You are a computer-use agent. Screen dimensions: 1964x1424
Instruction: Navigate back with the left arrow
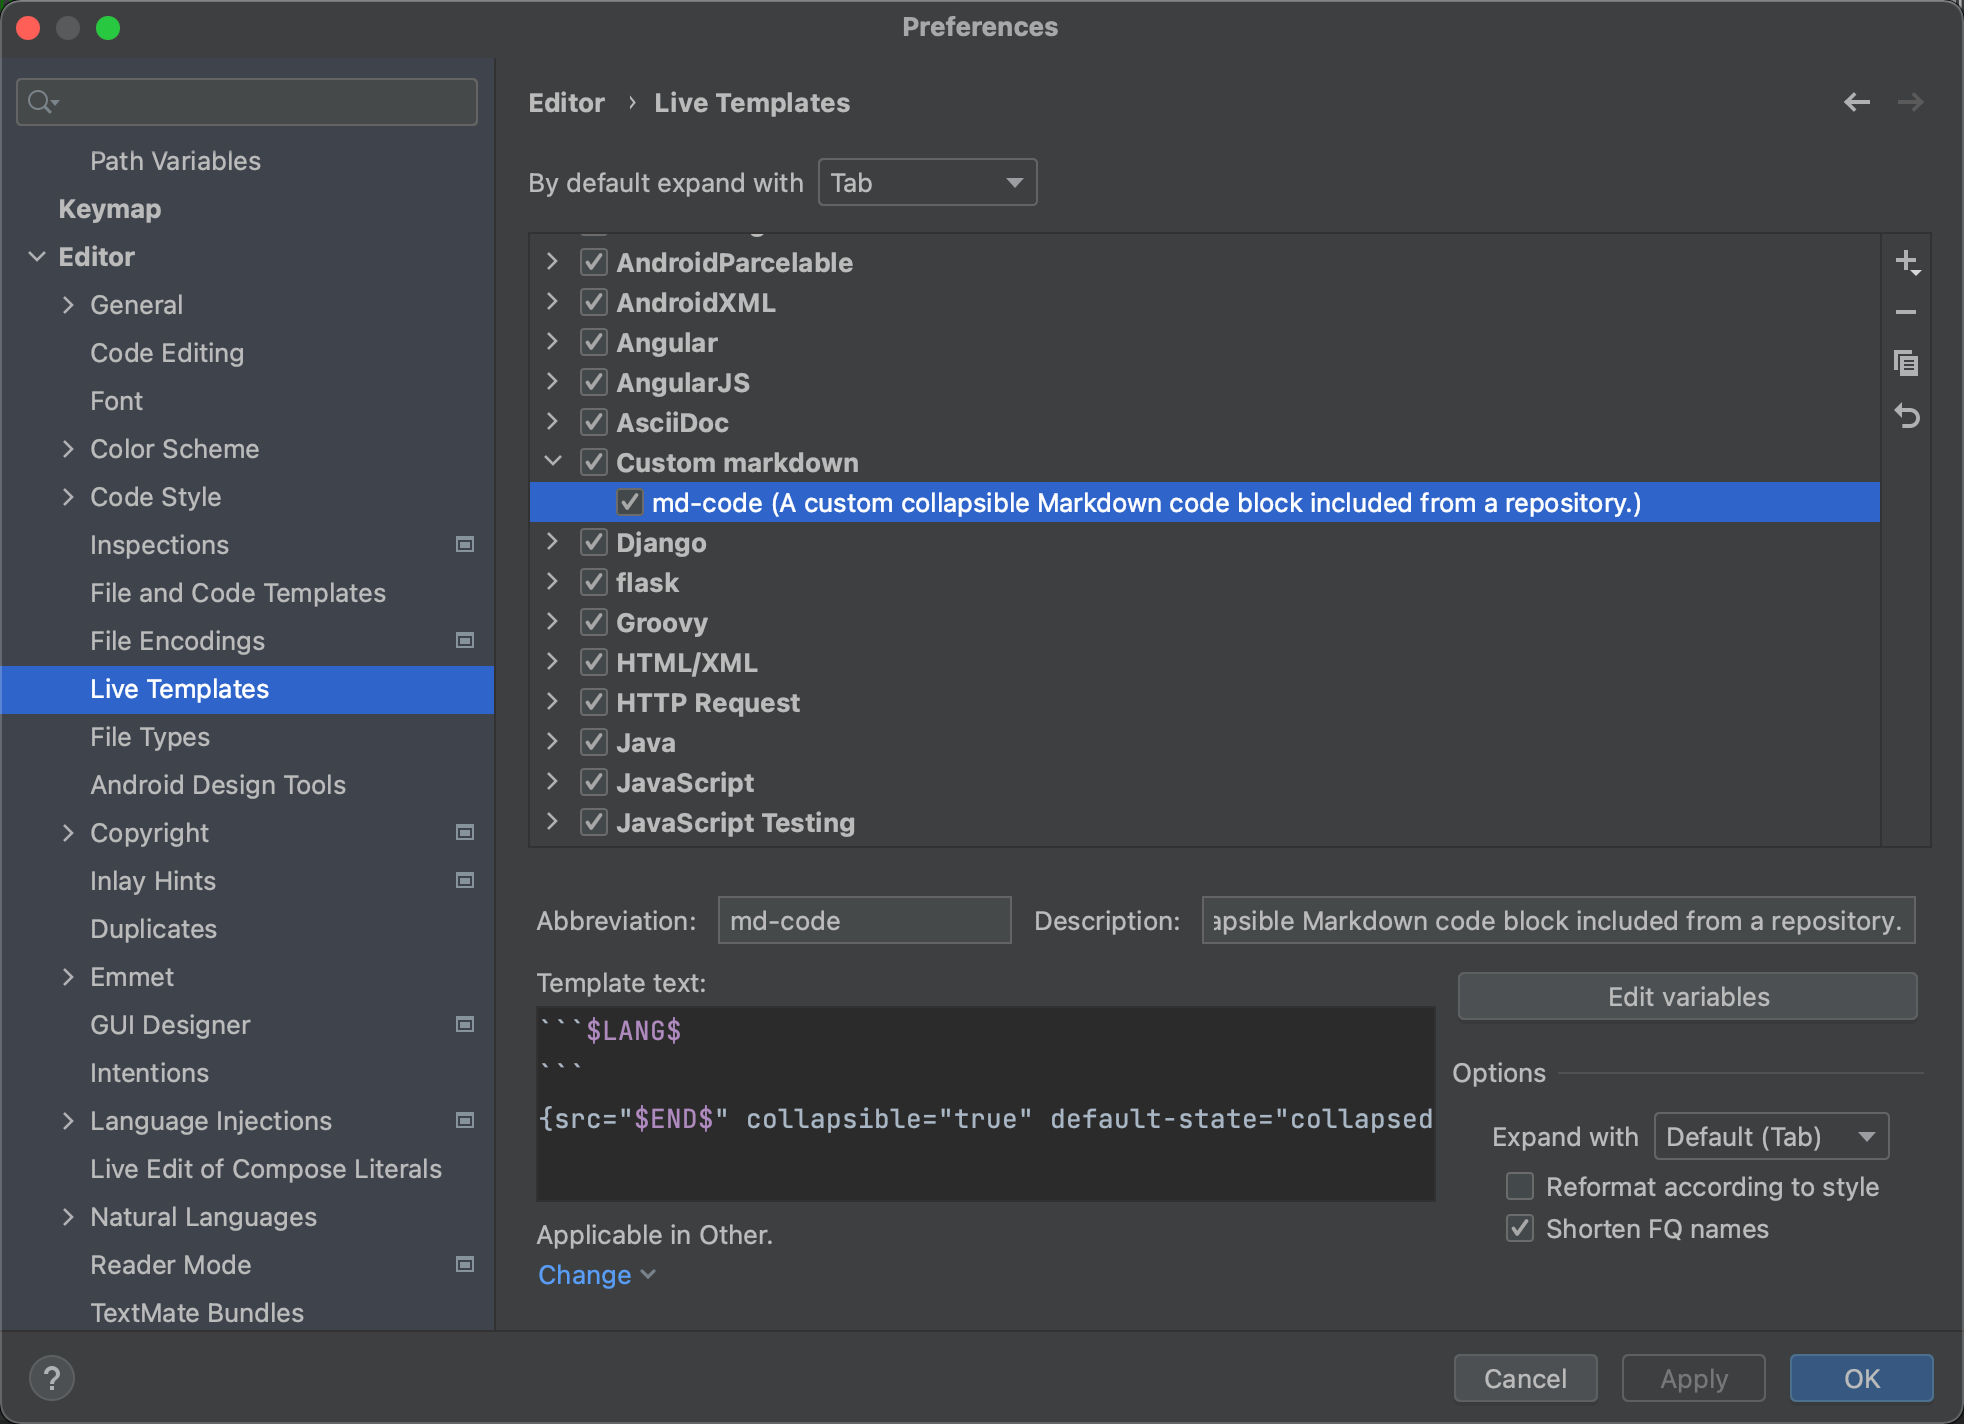1857,102
